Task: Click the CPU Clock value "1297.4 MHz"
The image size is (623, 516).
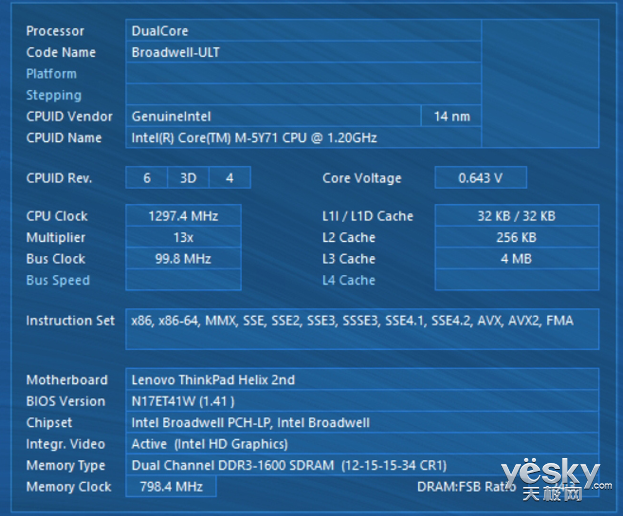Action: pos(183,216)
